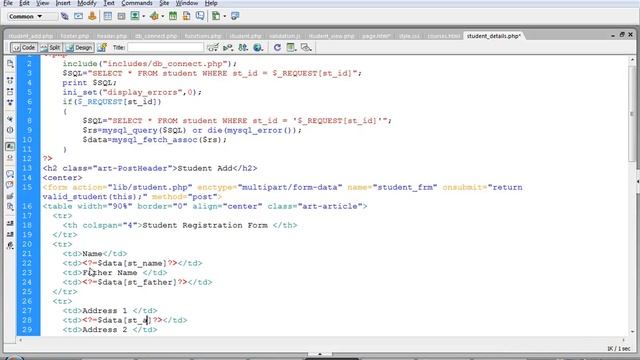
Task: Switch to Design view
Action: 79,48
